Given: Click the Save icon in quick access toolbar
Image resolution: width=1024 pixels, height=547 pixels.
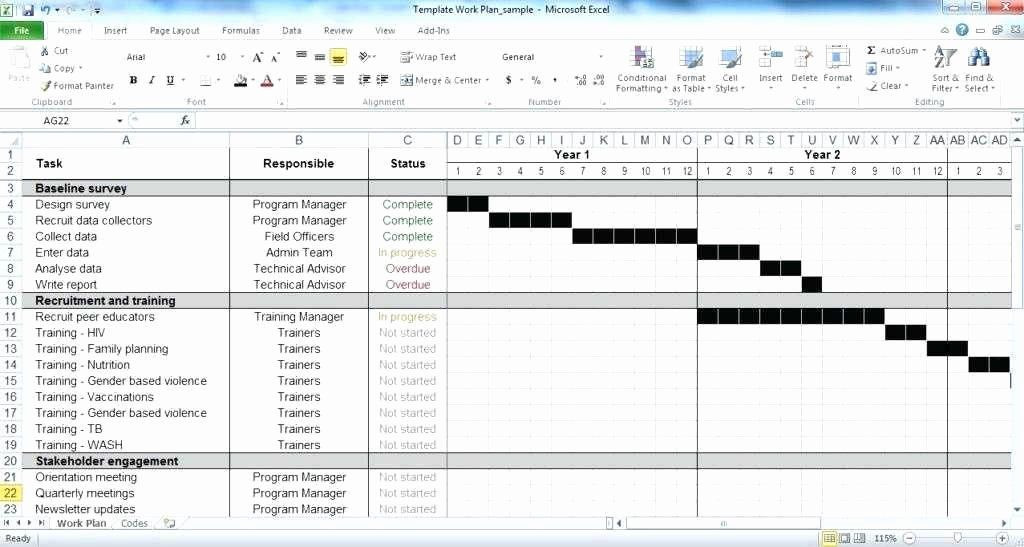Looking at the screenshot, I should coord(28,10).
